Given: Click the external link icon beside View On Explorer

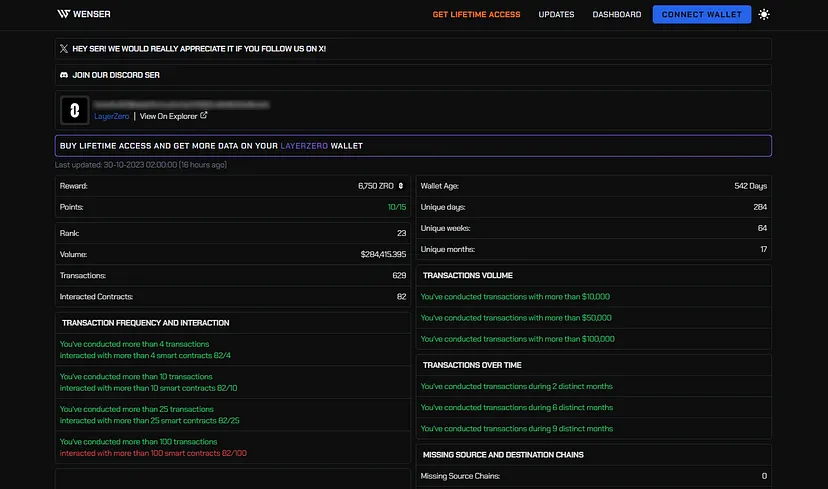Looking at the screenshot, I should (204, 116).
